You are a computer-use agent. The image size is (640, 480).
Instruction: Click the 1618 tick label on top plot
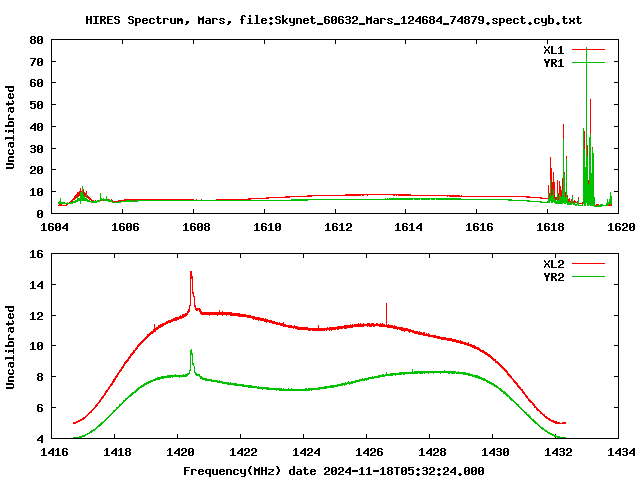click(551, 227)
